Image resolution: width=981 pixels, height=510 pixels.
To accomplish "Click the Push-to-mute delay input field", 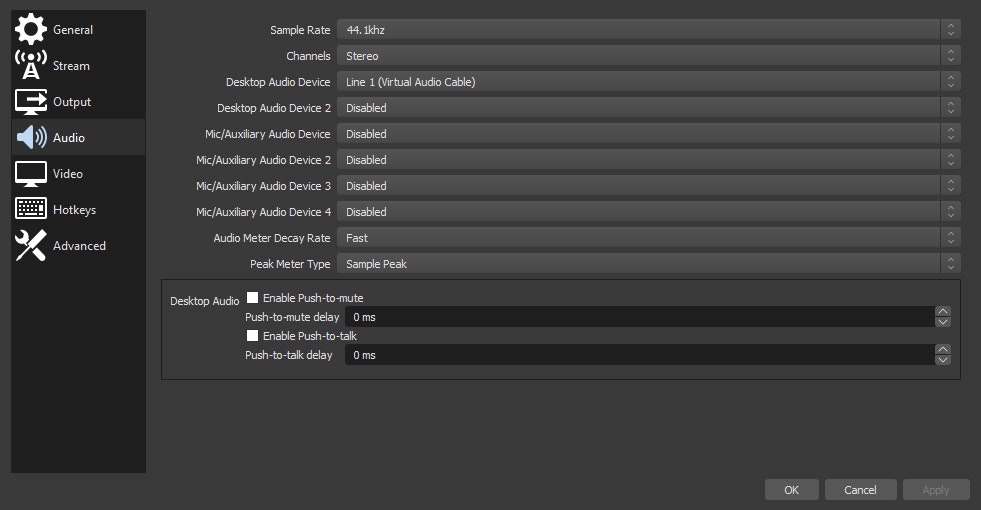I will (639, 317).
